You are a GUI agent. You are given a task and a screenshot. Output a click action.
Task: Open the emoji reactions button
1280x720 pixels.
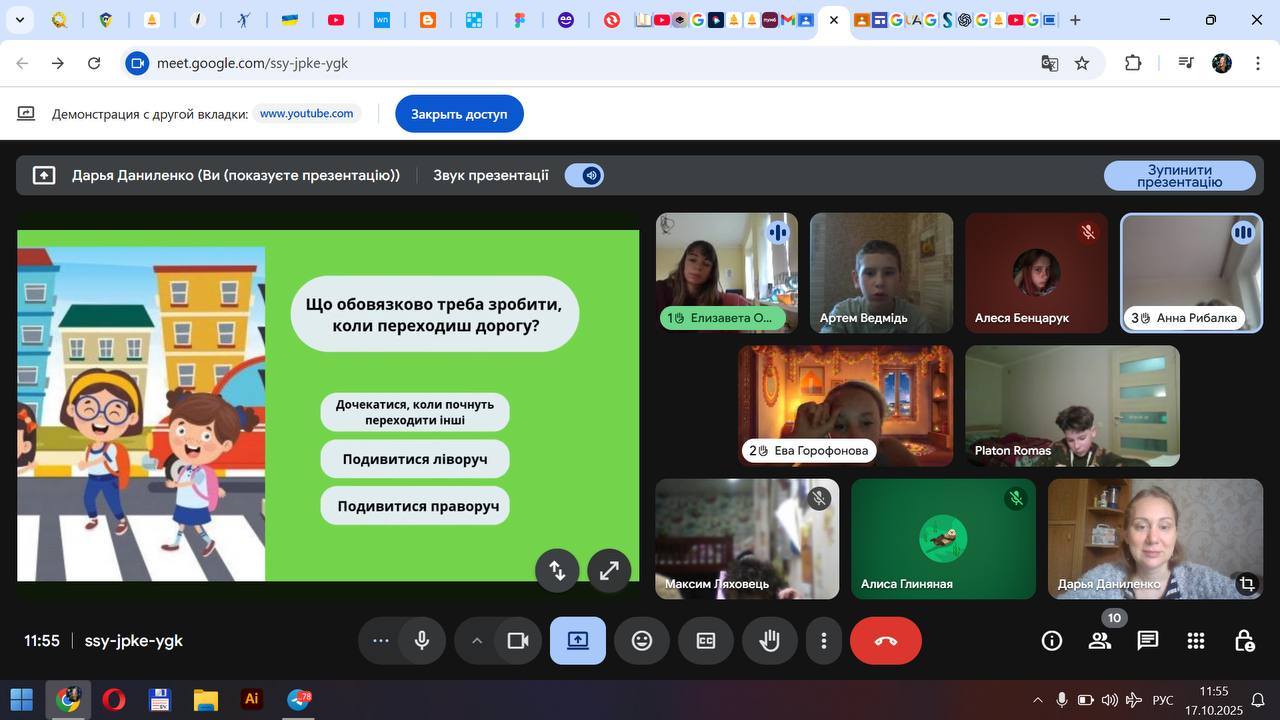tap(642, 641)
